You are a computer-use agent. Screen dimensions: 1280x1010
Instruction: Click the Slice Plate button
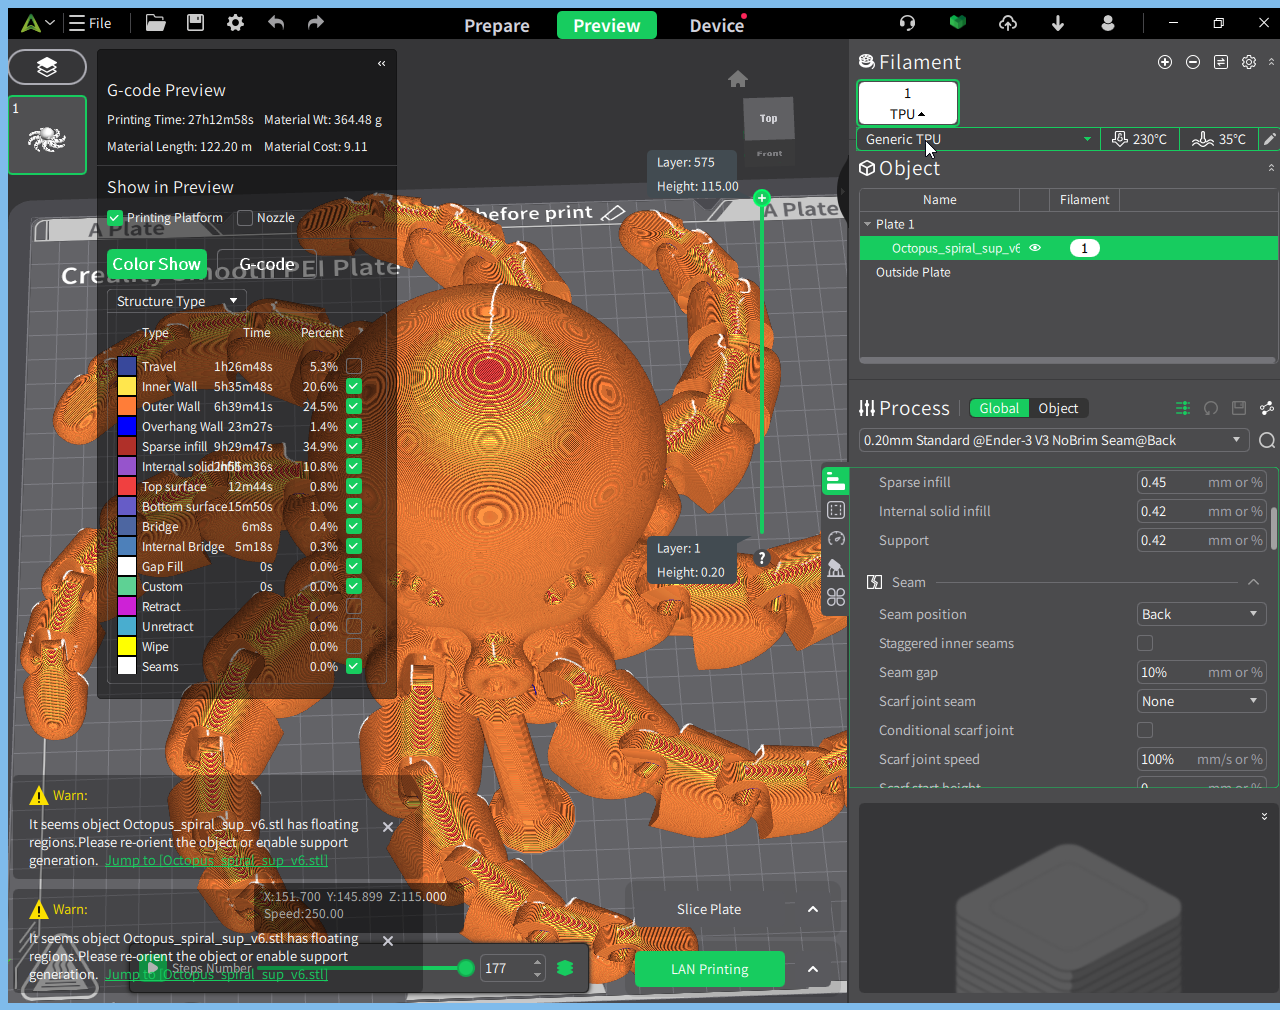click(x=709, y=909)
